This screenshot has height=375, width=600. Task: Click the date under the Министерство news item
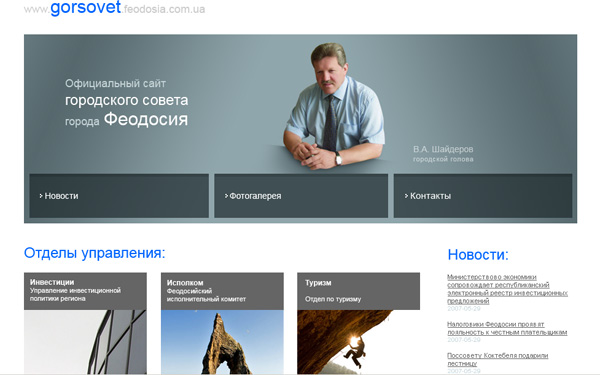click(x=464, y=308)
